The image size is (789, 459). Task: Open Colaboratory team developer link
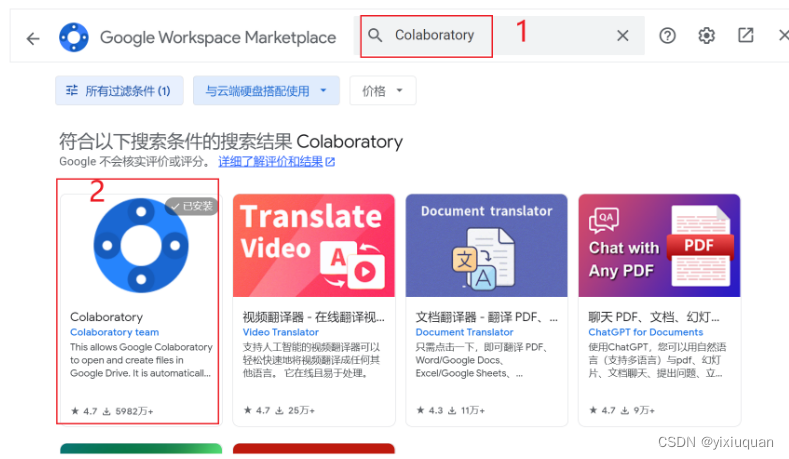(x=114, y=332)
